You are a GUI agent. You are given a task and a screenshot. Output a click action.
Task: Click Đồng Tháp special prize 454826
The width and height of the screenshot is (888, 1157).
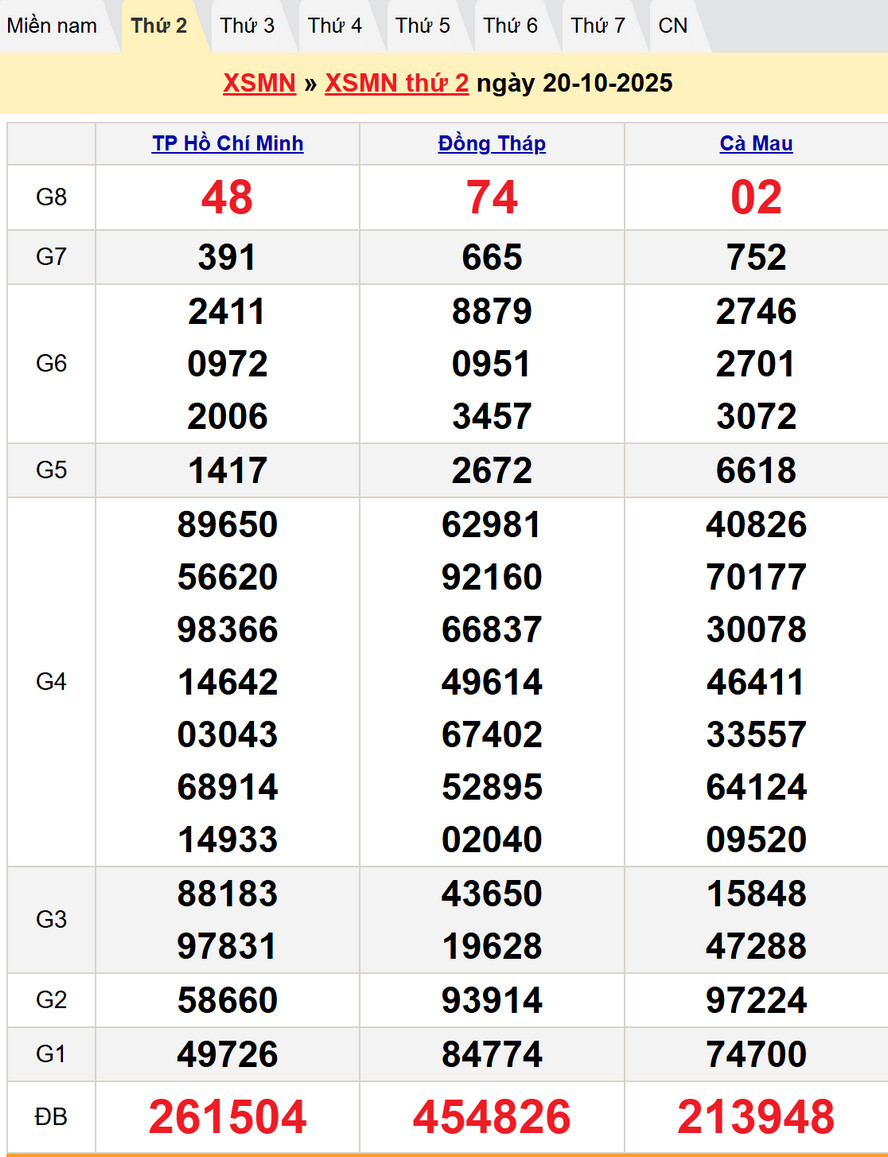492,1117
